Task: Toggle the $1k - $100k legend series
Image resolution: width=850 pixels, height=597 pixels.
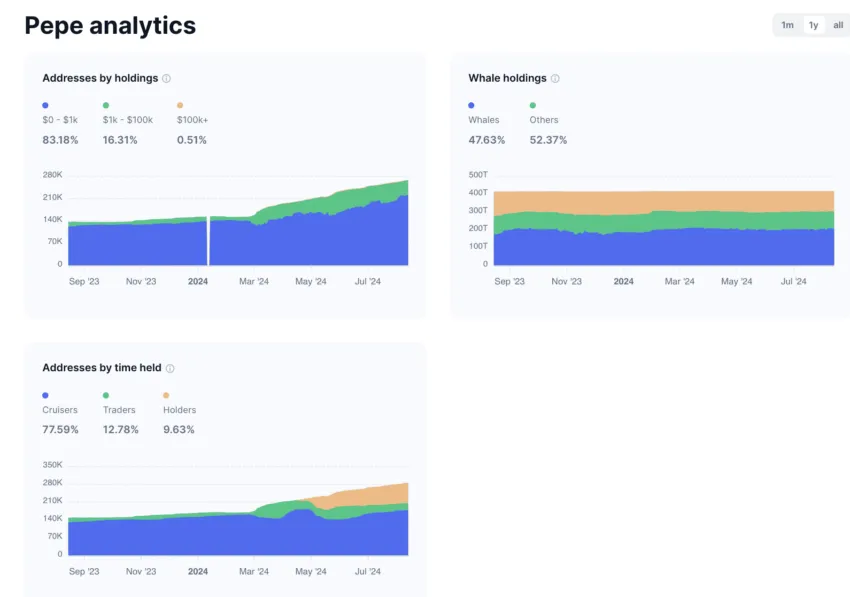Action: coord(128,120)
